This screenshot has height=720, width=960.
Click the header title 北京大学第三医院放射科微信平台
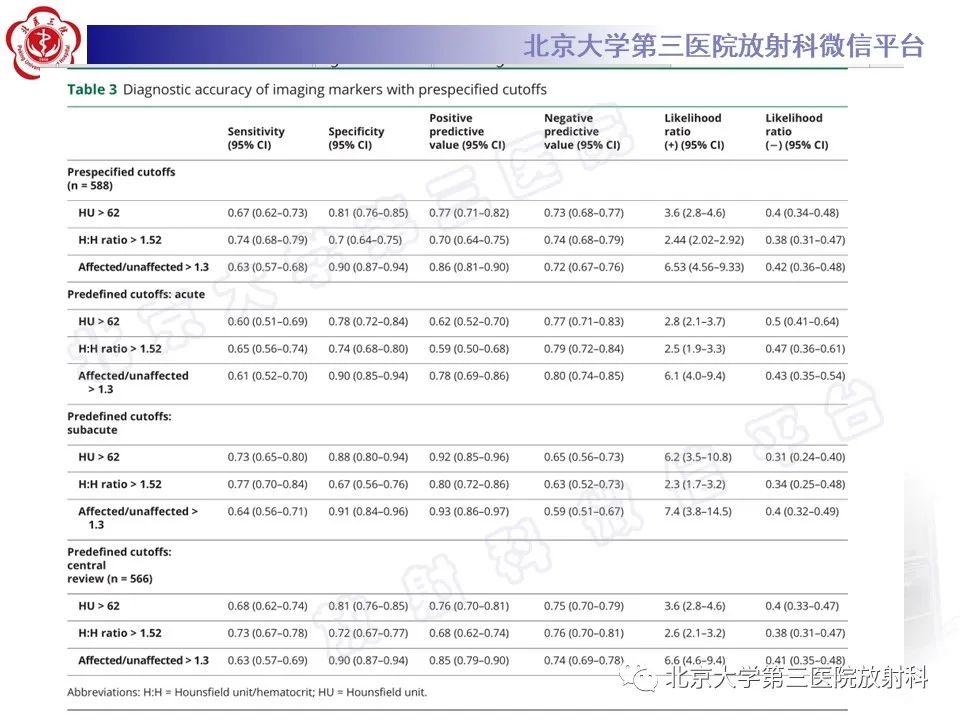click(x=724, y=46)
